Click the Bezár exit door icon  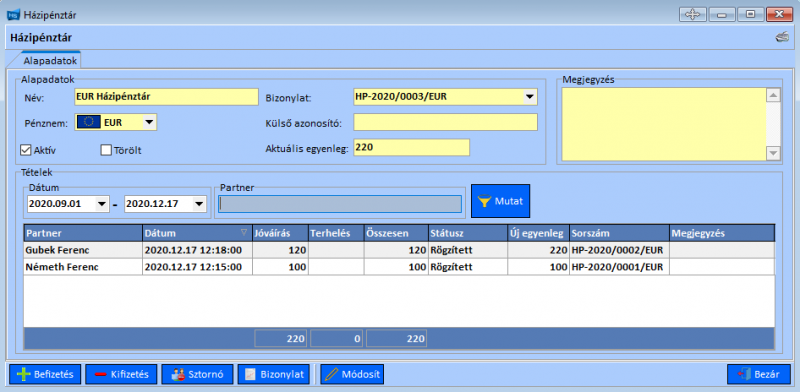[x=742, y=374]
